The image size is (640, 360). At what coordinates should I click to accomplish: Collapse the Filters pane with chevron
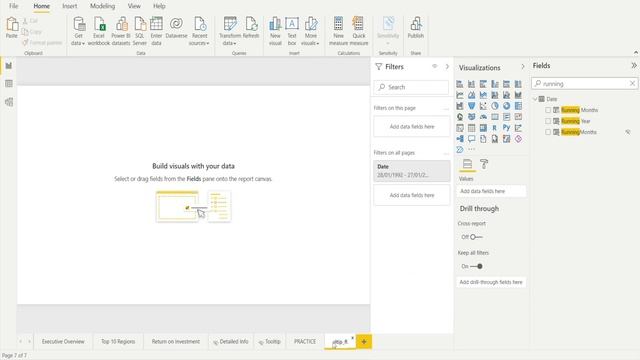(x=447, y=66)
